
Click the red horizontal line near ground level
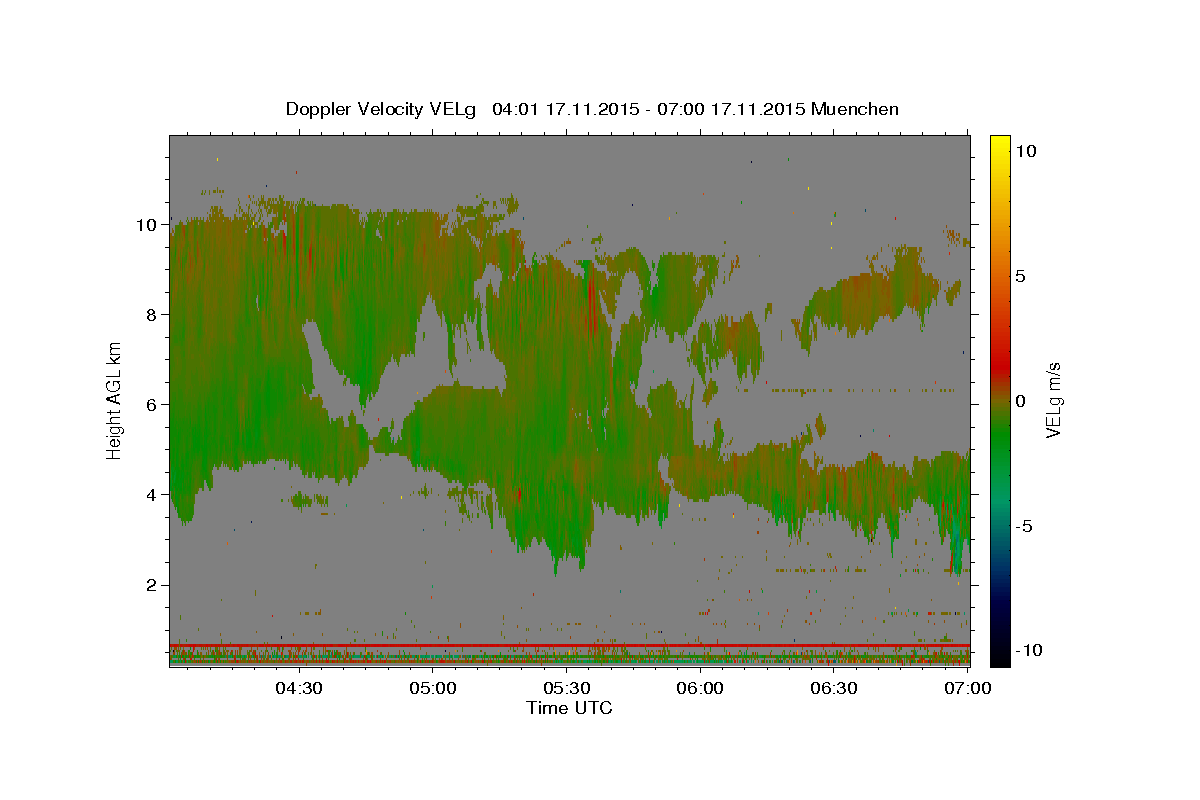click(570, 645)
